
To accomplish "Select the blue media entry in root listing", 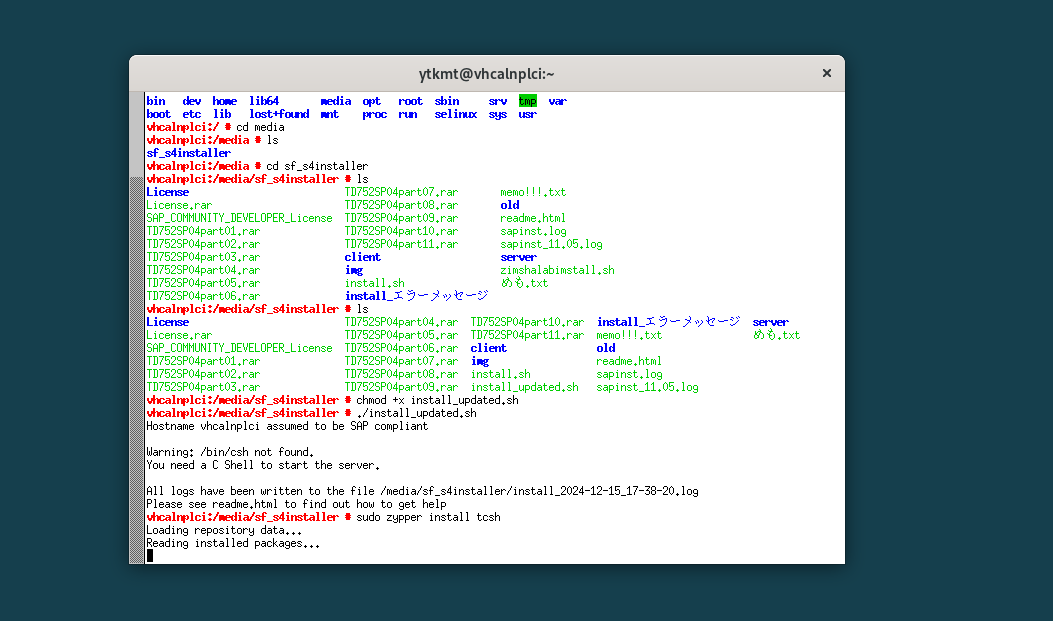I will point(336,101).
